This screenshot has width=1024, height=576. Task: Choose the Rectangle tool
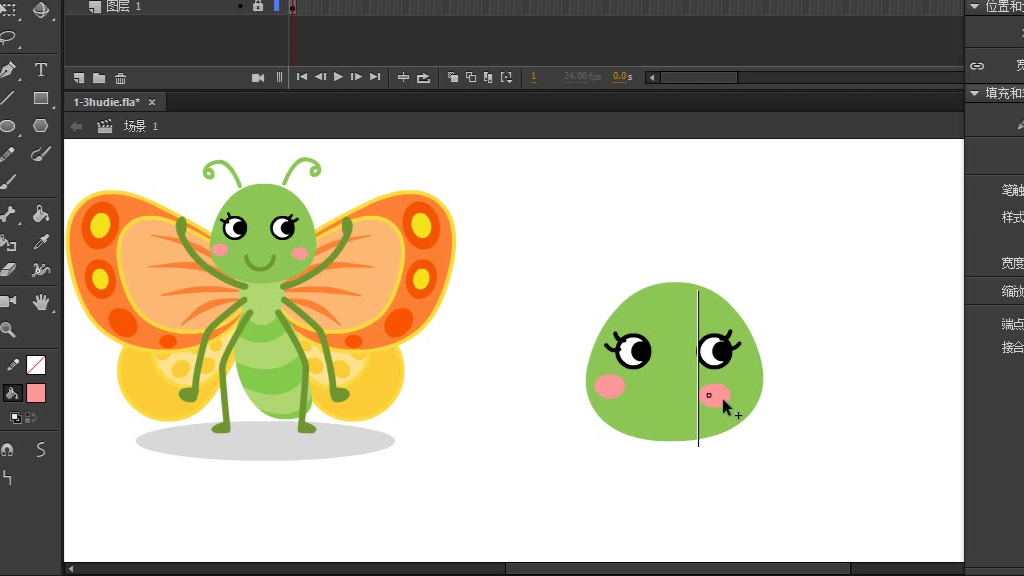pyautogui.click(x=41, y=98)
